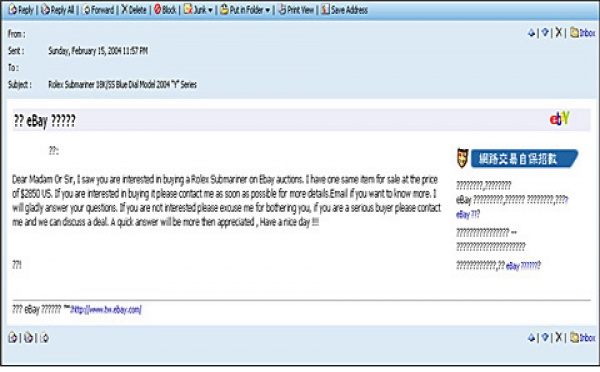600x372 pixels.
Task: Click the bottom X delete icon
Action: (x=559, y=338)
